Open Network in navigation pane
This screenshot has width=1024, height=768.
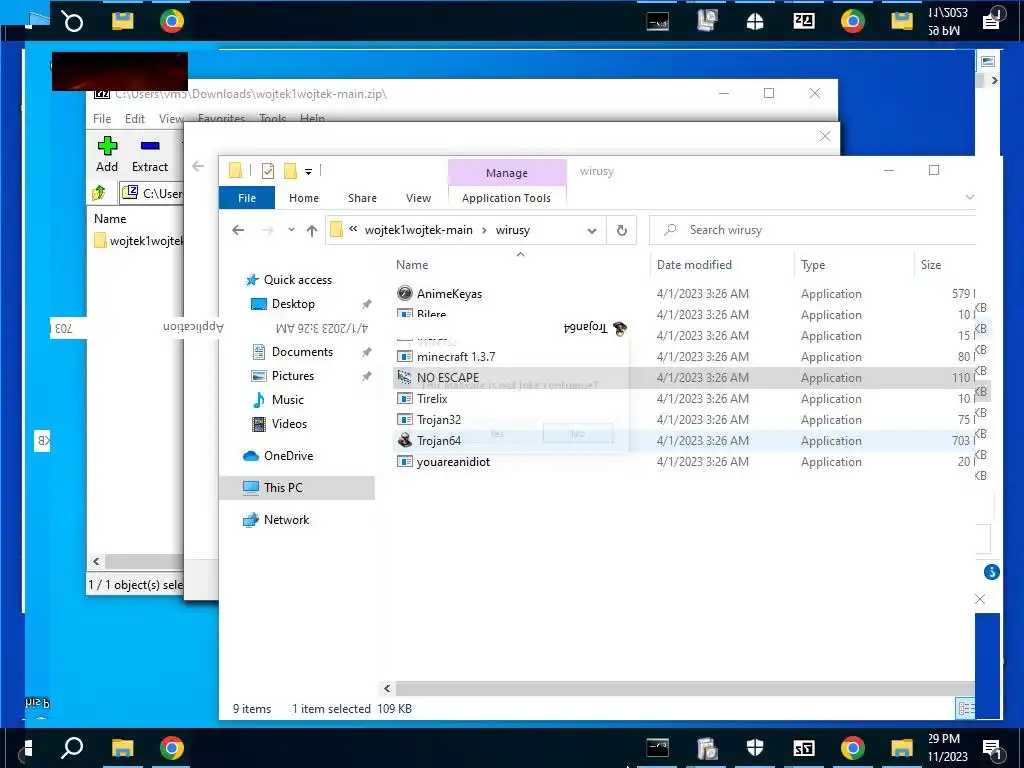coord(286,520)
